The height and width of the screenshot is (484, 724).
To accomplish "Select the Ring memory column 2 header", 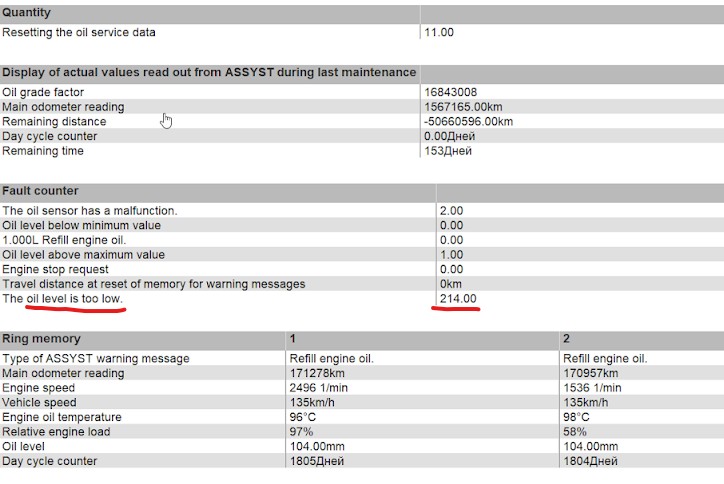I will [x=566, y=338].
